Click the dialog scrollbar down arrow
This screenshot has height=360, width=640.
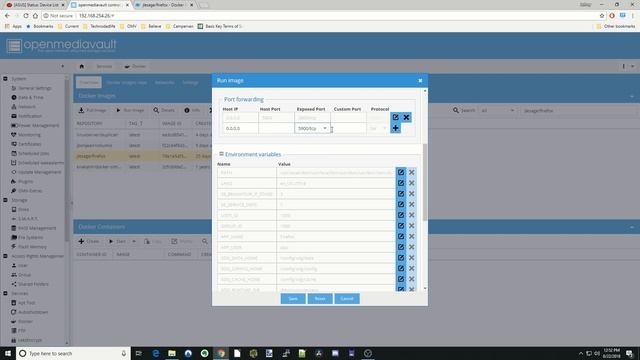(425, 289)
